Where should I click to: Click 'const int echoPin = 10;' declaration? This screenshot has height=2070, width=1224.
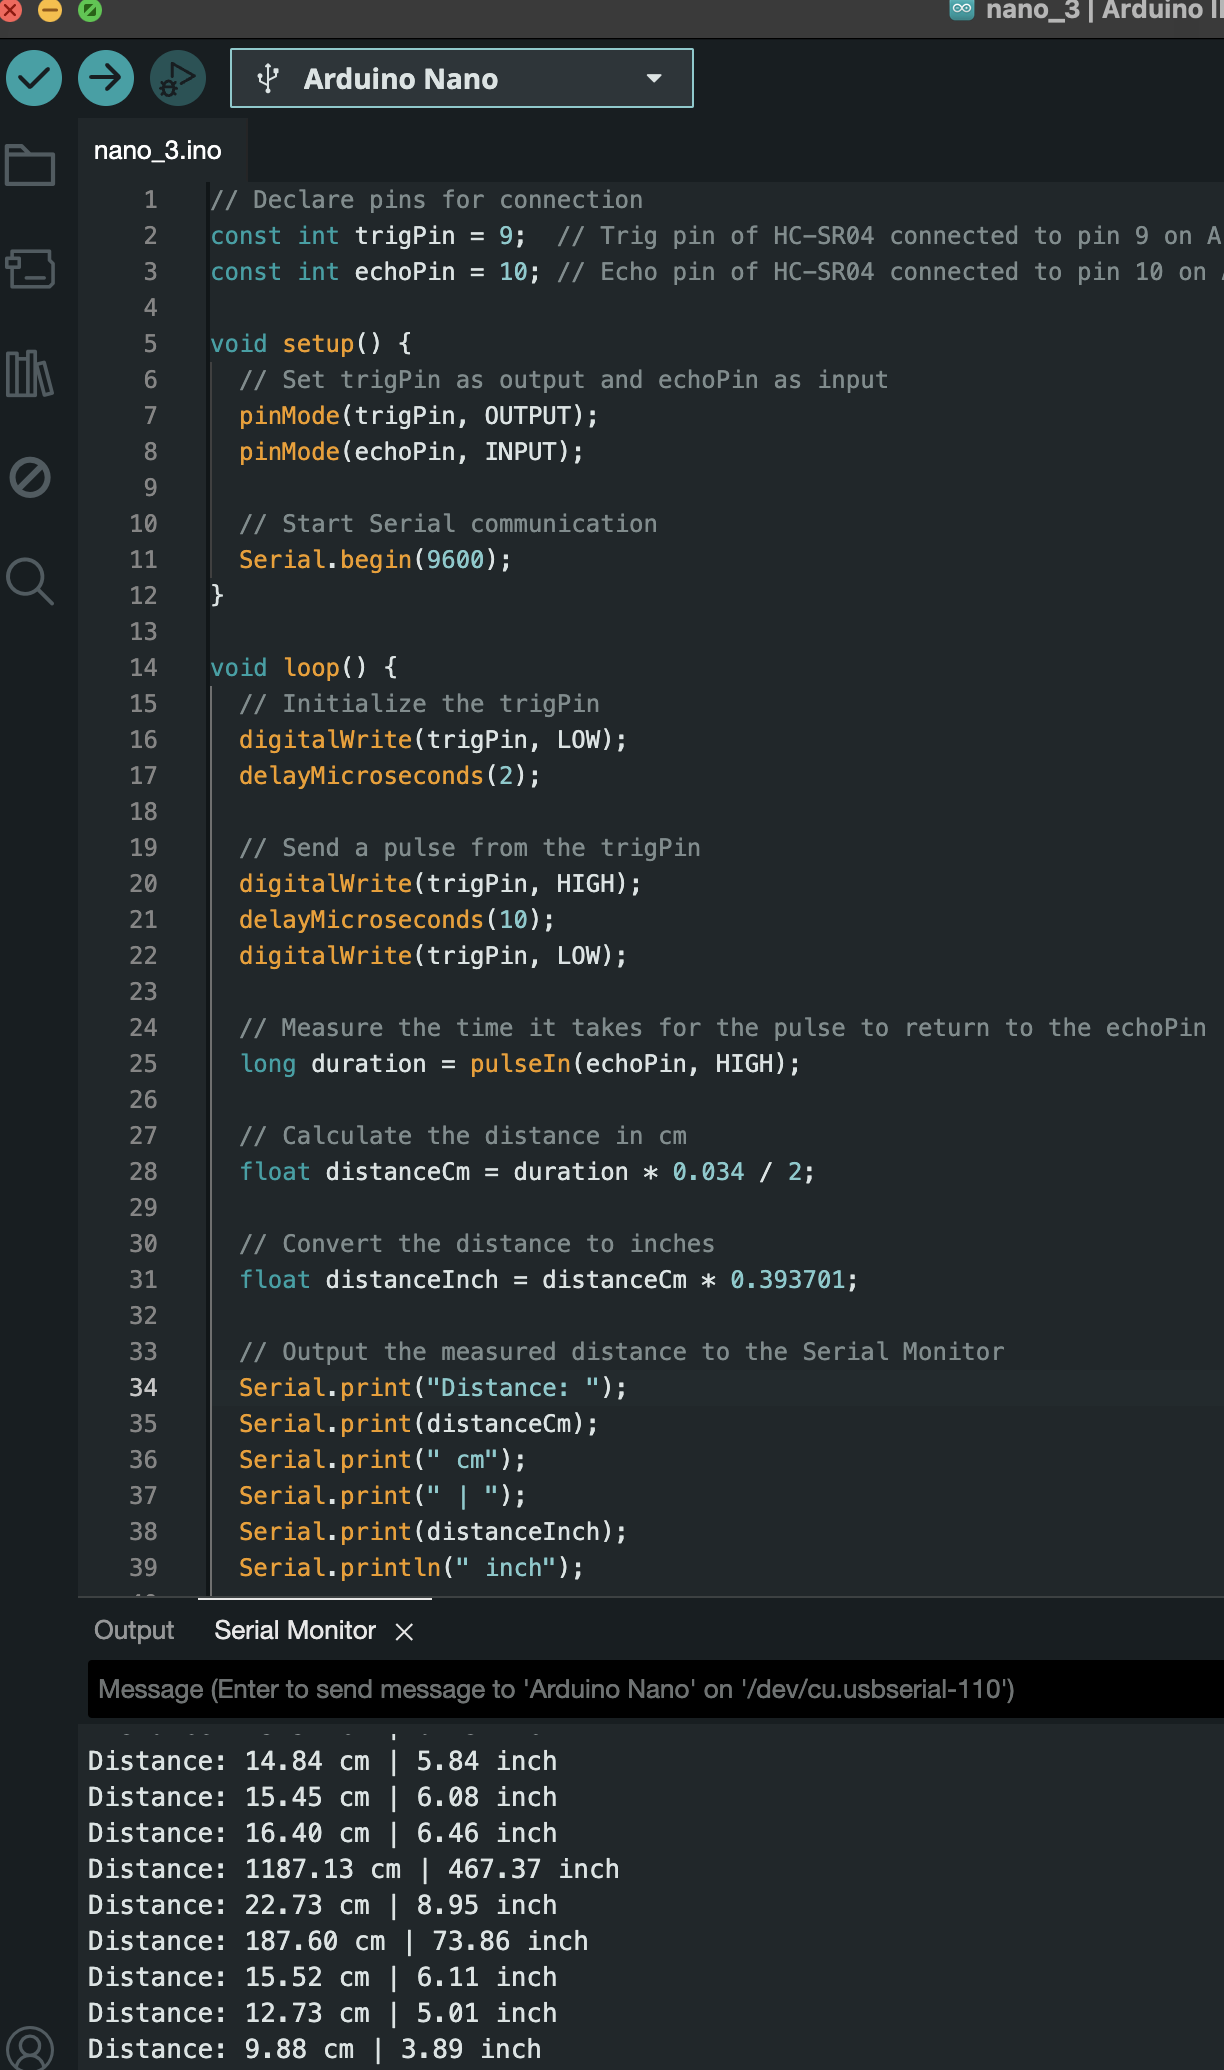tap(375, 272)
